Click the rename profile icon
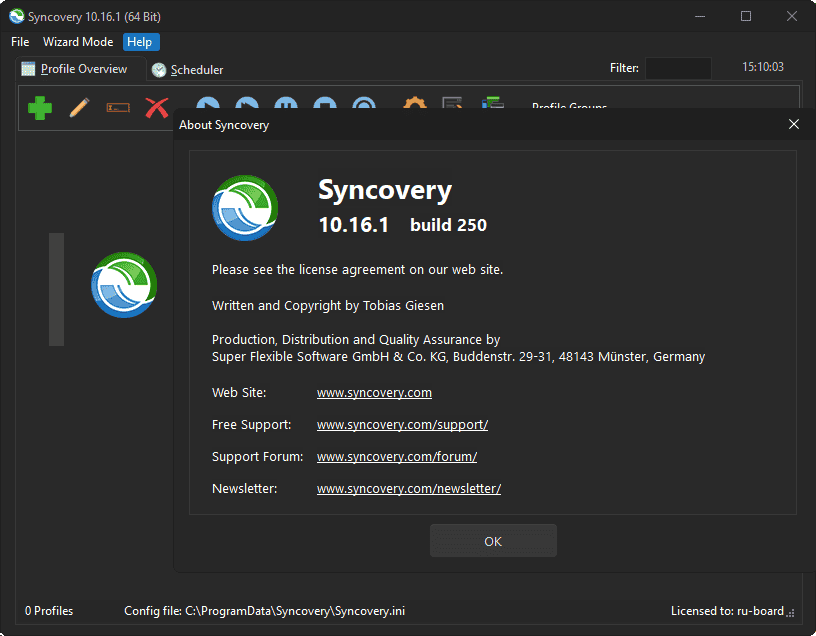The width and height of the screenshot is (816, 636). 118,108
